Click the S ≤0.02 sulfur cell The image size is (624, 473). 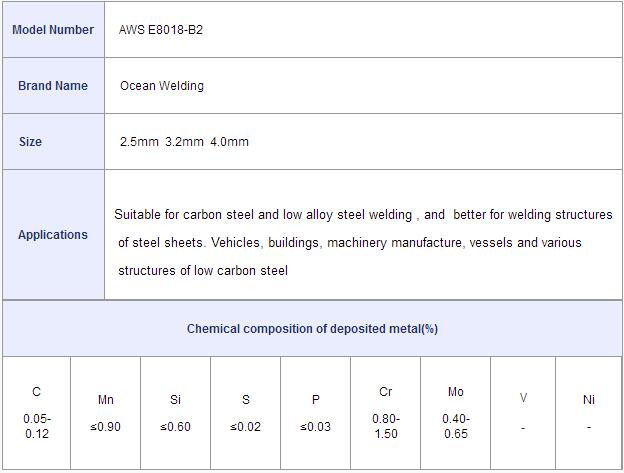pos(246,413)
